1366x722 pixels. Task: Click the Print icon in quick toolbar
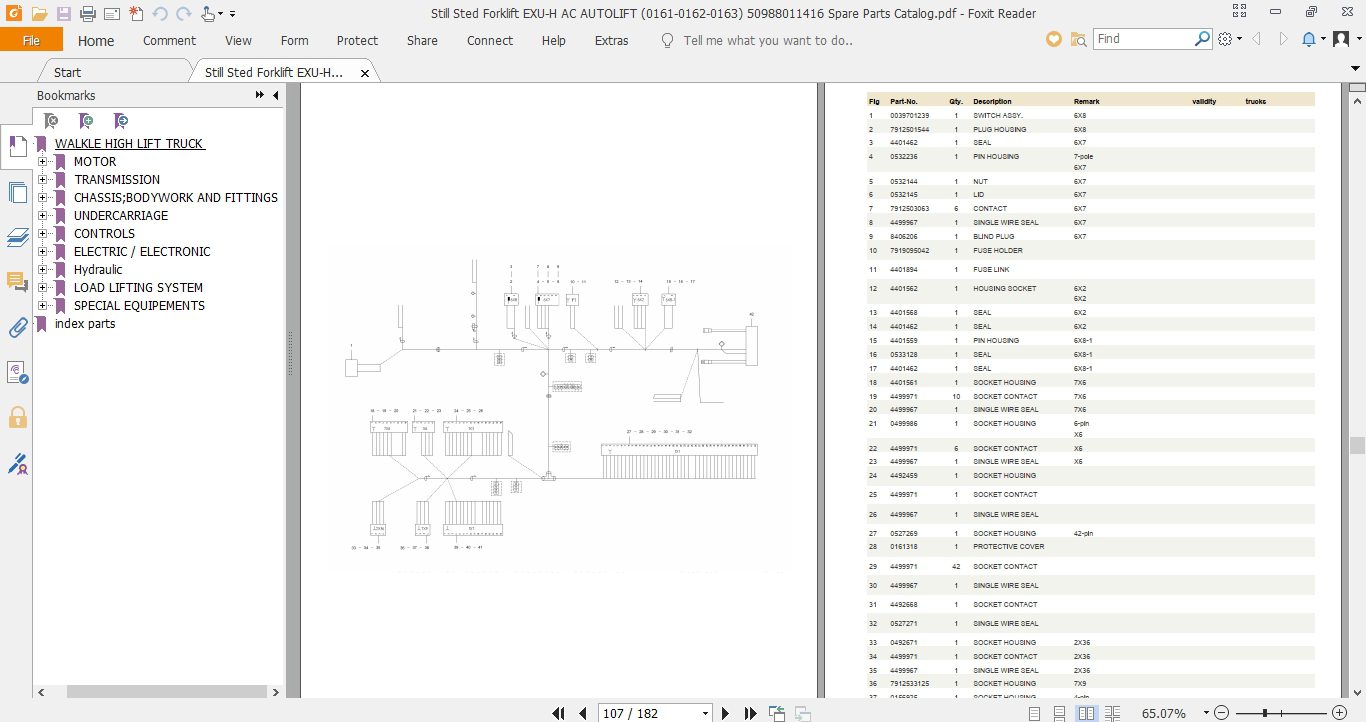tap(88, 14)
